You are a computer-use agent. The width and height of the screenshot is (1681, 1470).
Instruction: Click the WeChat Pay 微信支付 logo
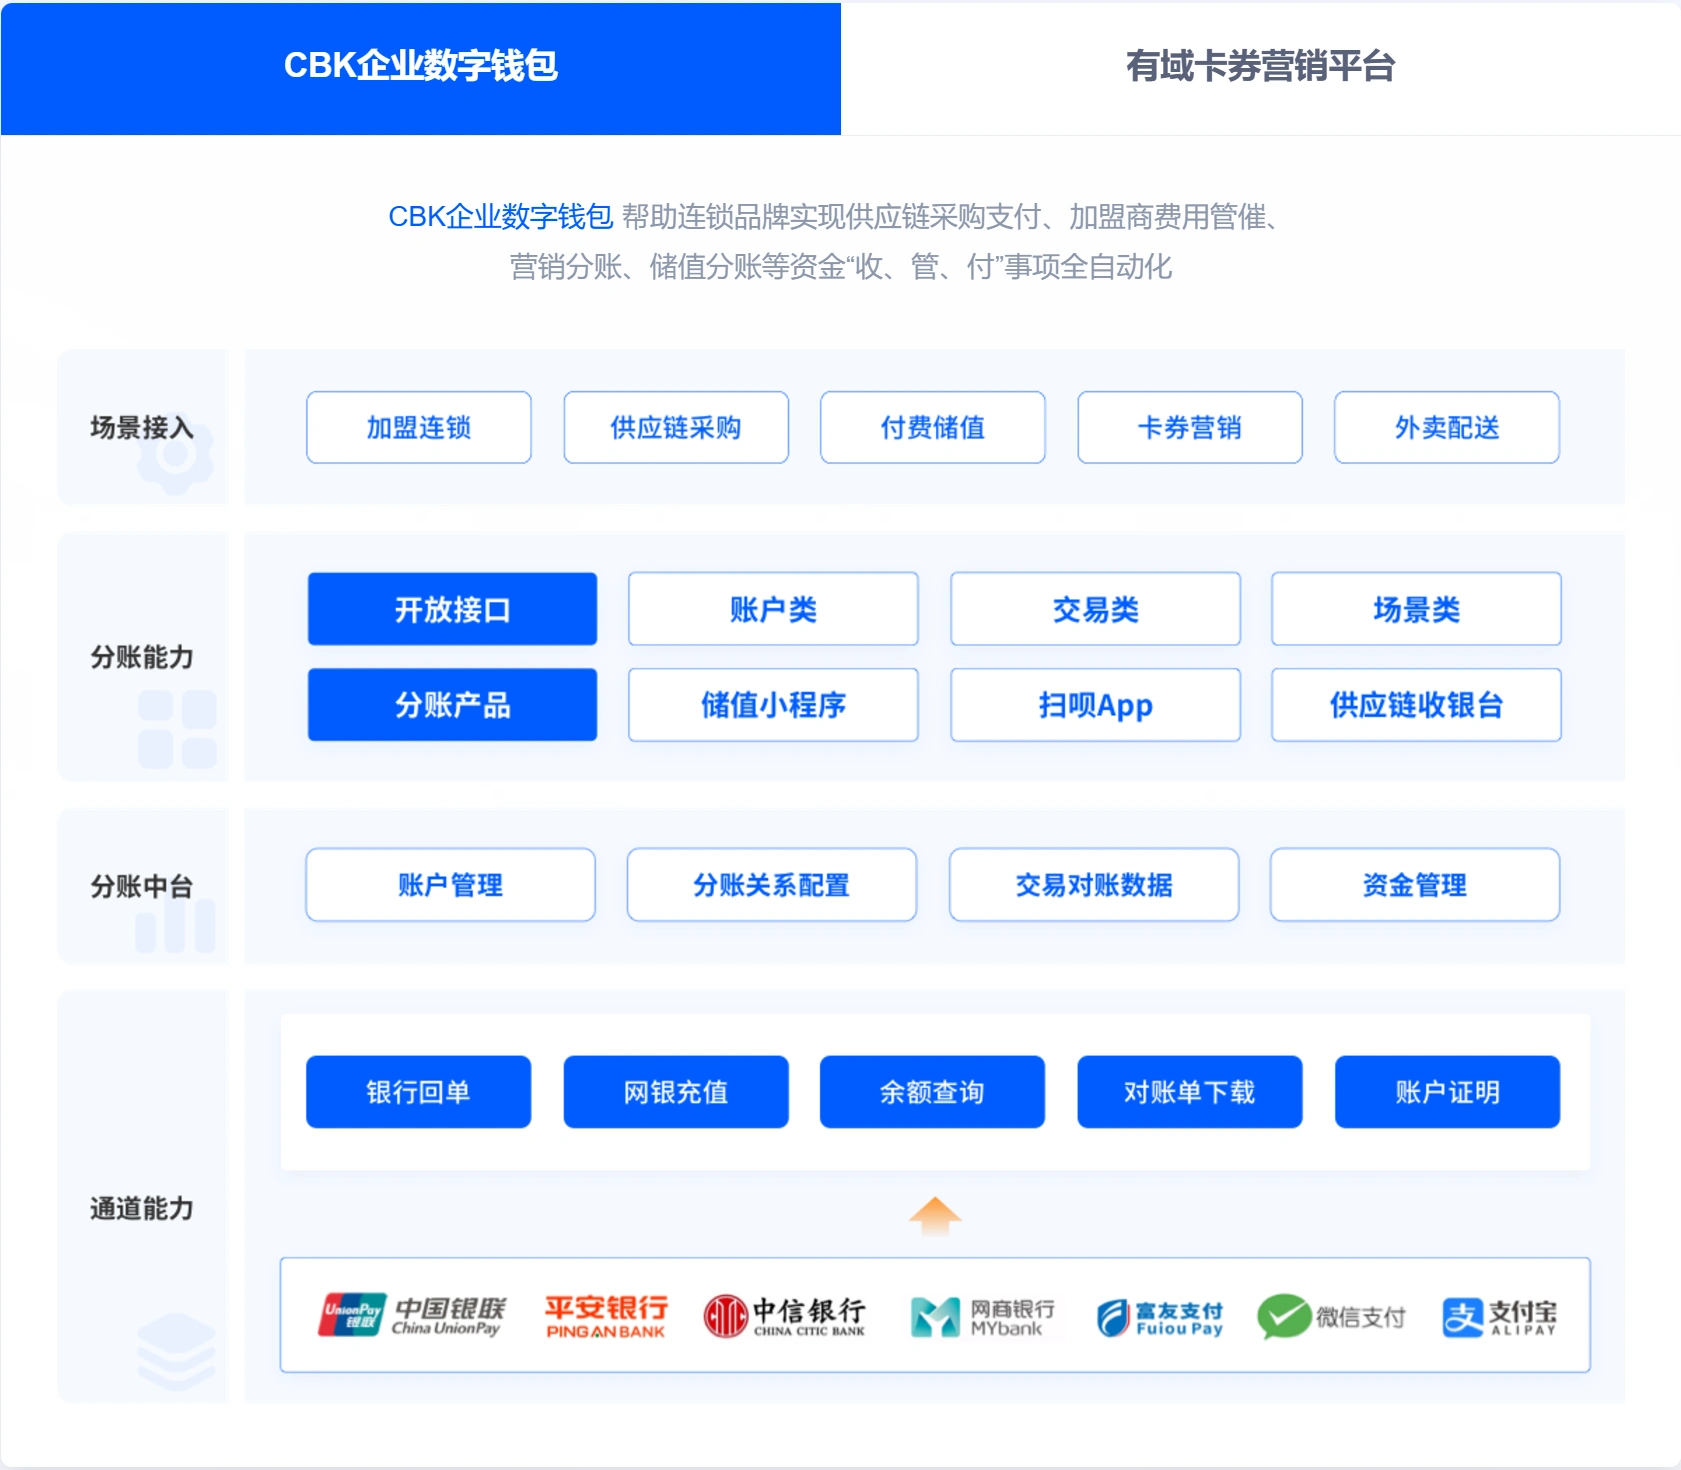click(x=1331, y=1317)
